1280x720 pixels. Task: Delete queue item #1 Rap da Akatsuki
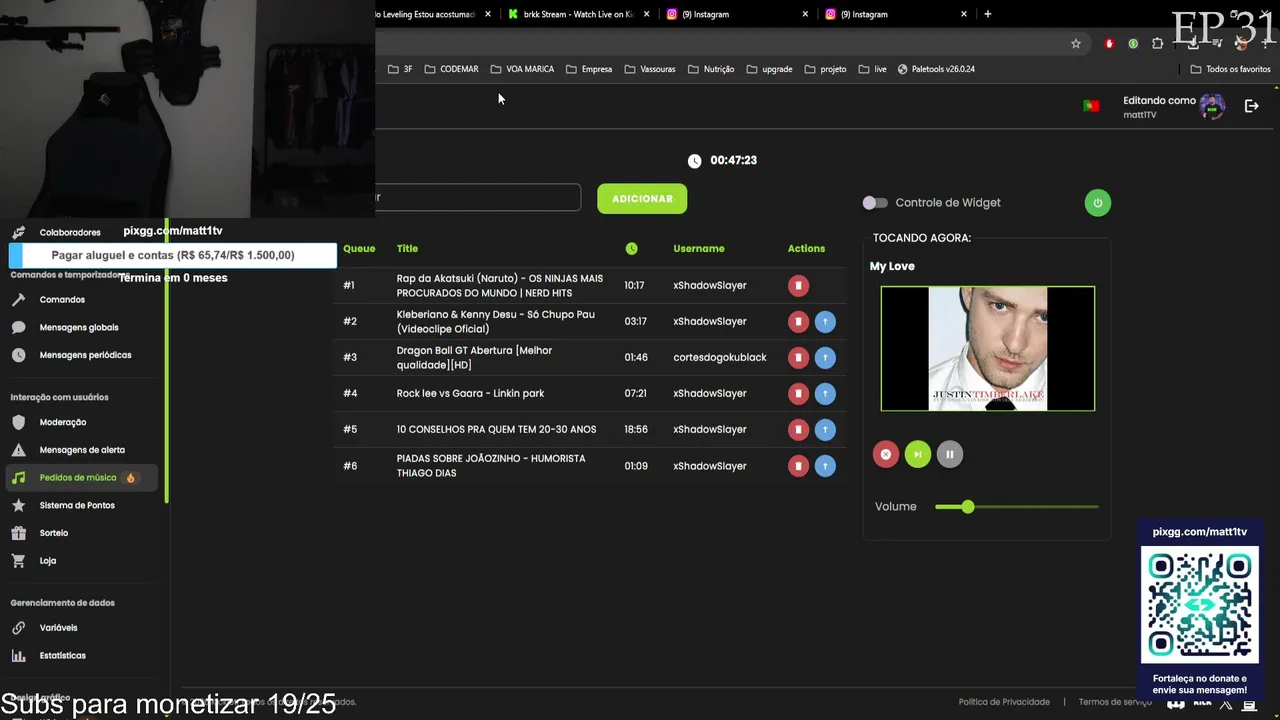[x=798, y=286]
